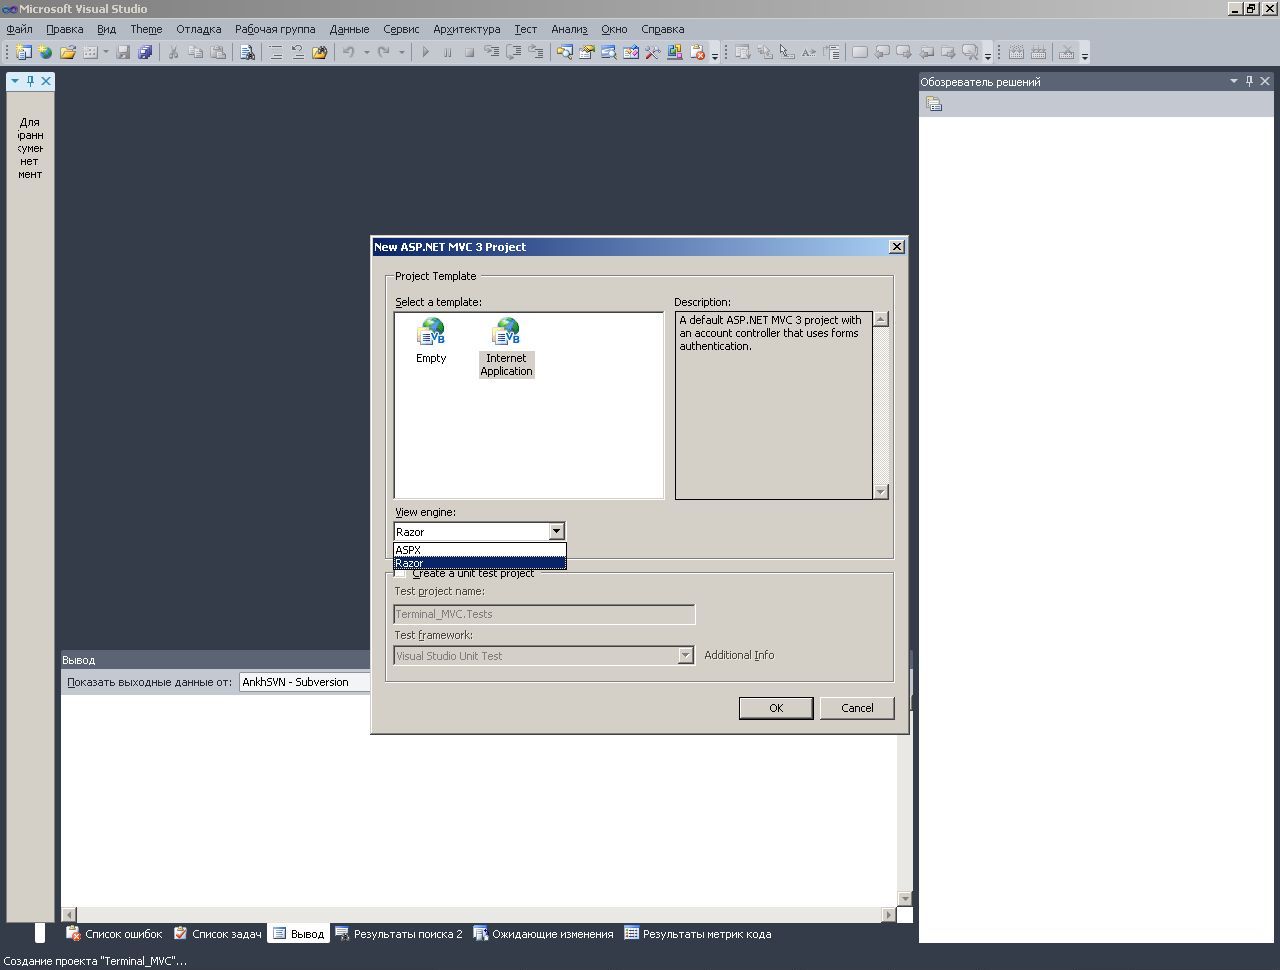Click the Cancel button in the dialog
1280x970 pixels.
[857, 708]
